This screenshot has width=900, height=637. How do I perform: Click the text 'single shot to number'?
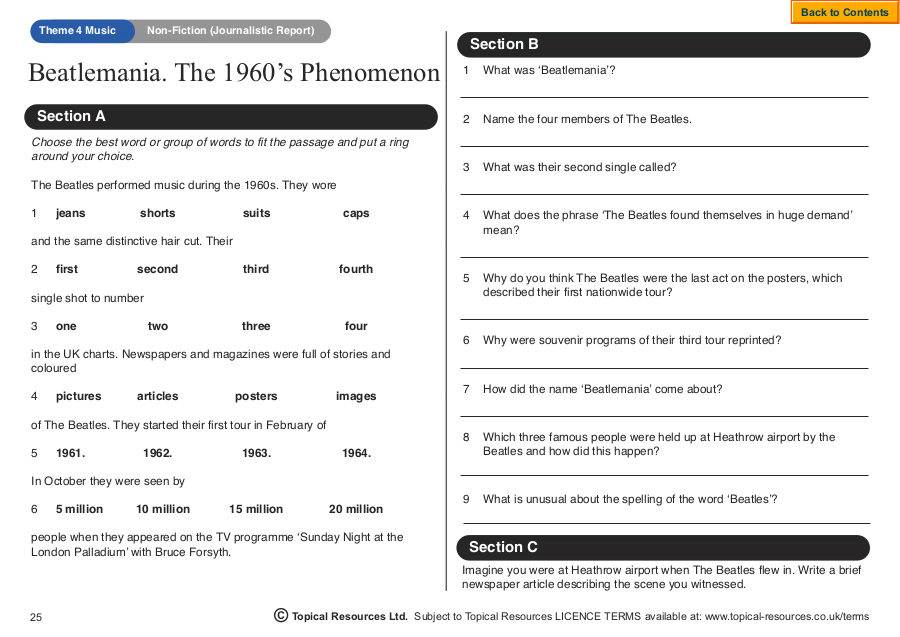87,298
